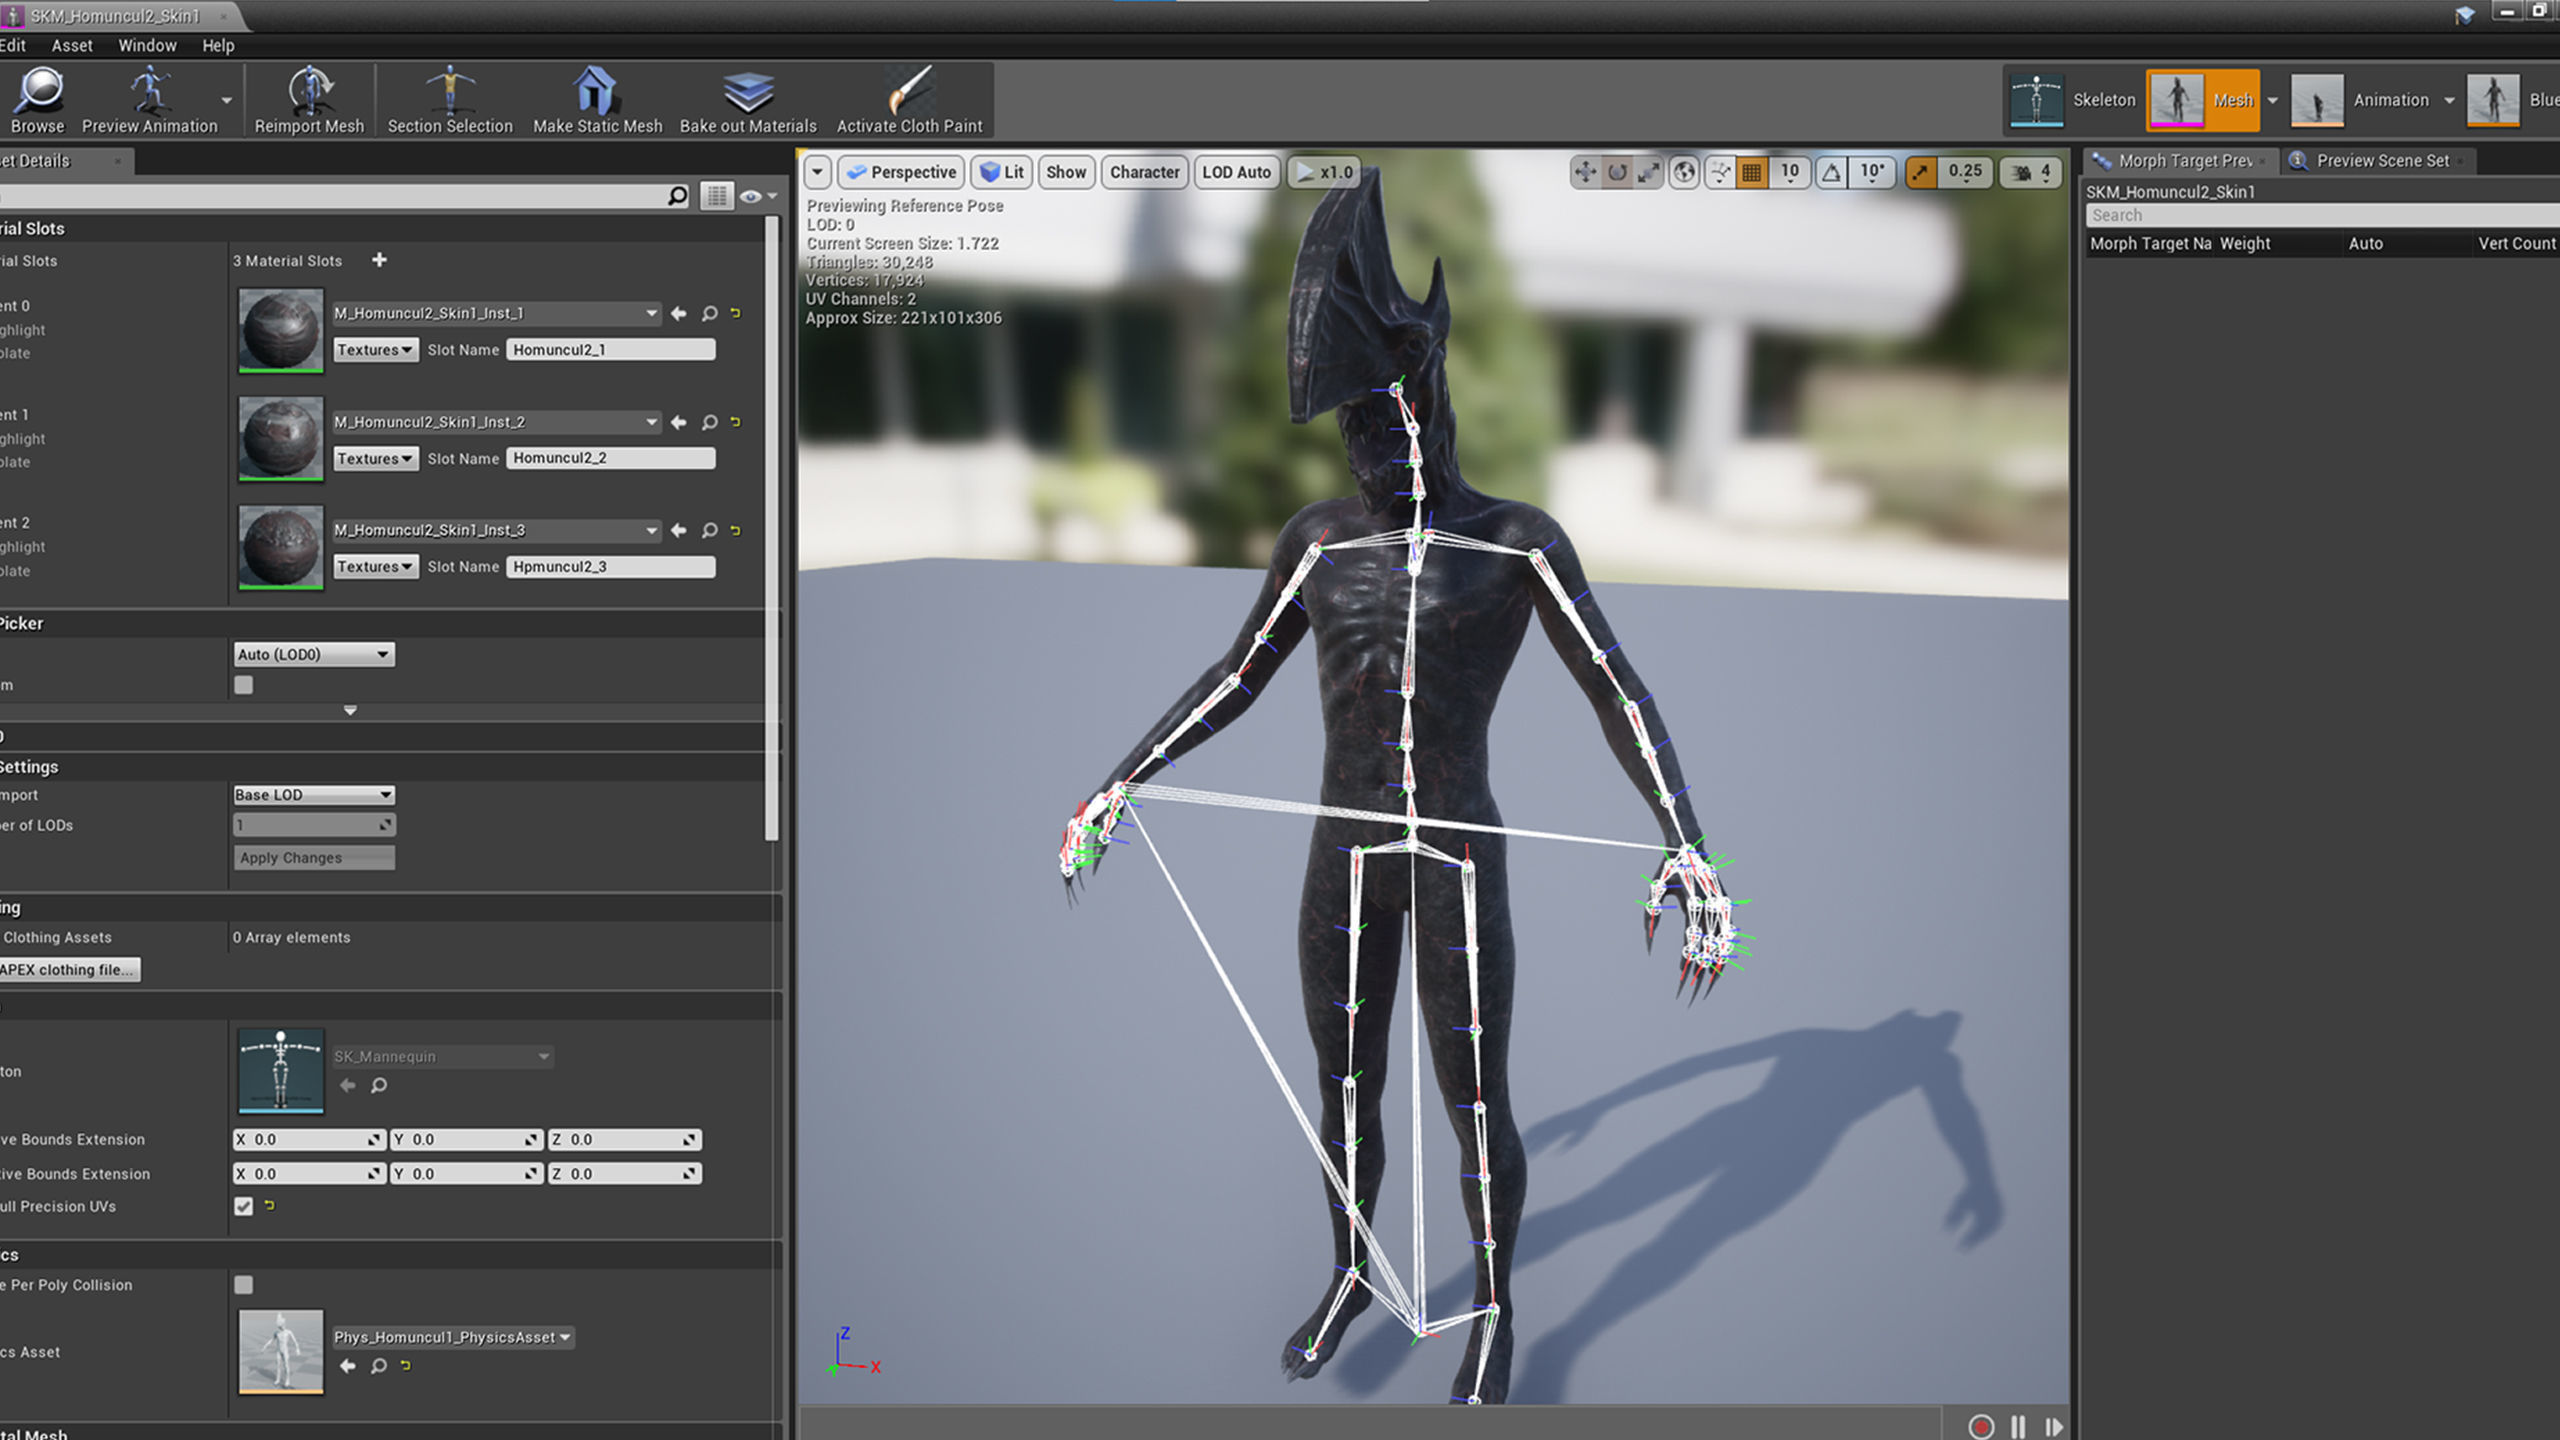Click the SK_Mannequin skeleton thumbnail
This screenshot has height=1440, width=2560.
pos(281,1070)
